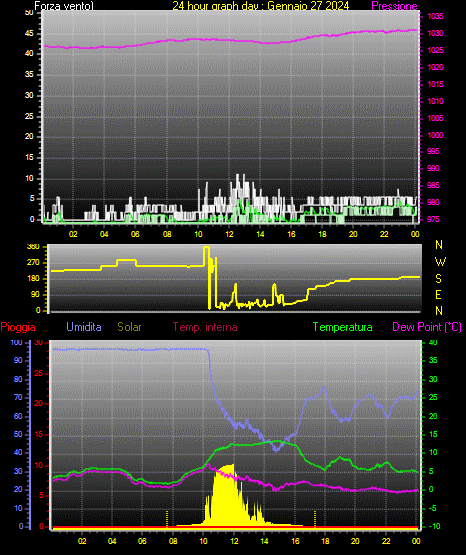The image size is (466, 555).
Task: Click the 12 hour mark under wind graph
Action: click(229, 234)
